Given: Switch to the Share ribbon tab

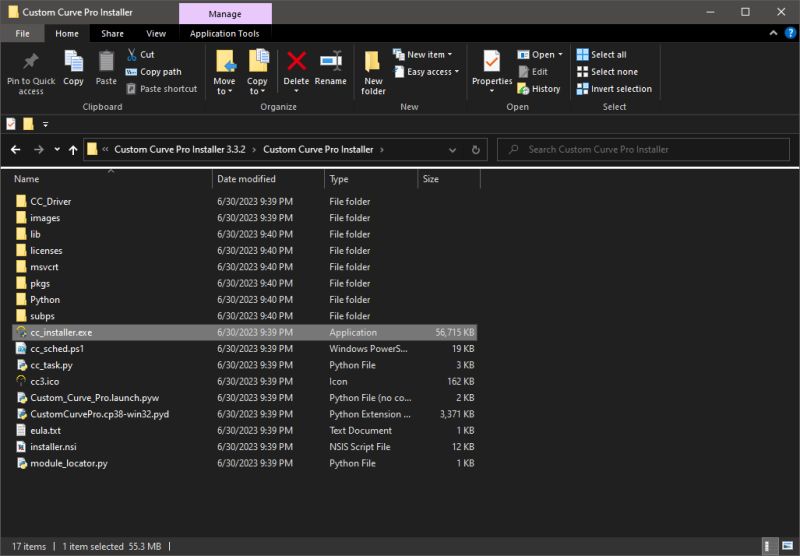Looking at the screenshot, I should pyautogui.click(x=112, y=34).
